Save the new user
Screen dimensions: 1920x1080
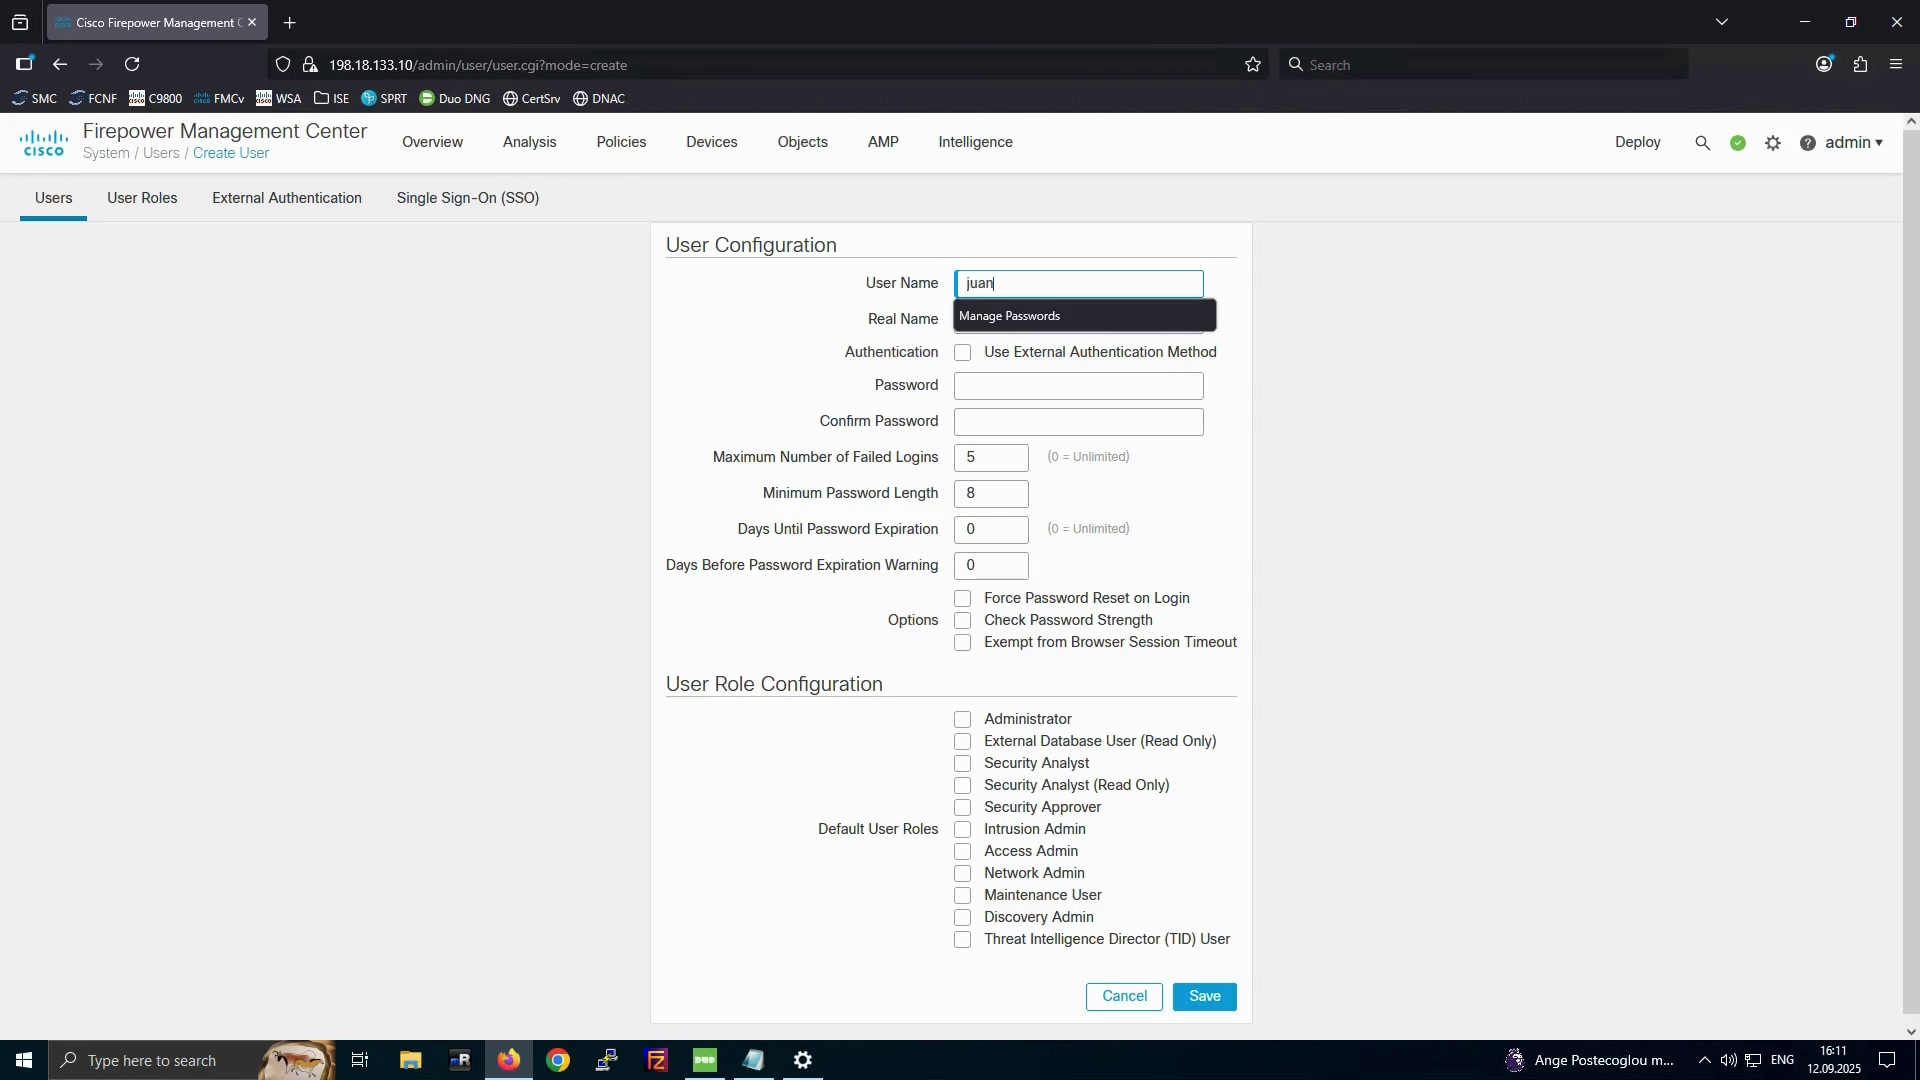pos(1205,997)
